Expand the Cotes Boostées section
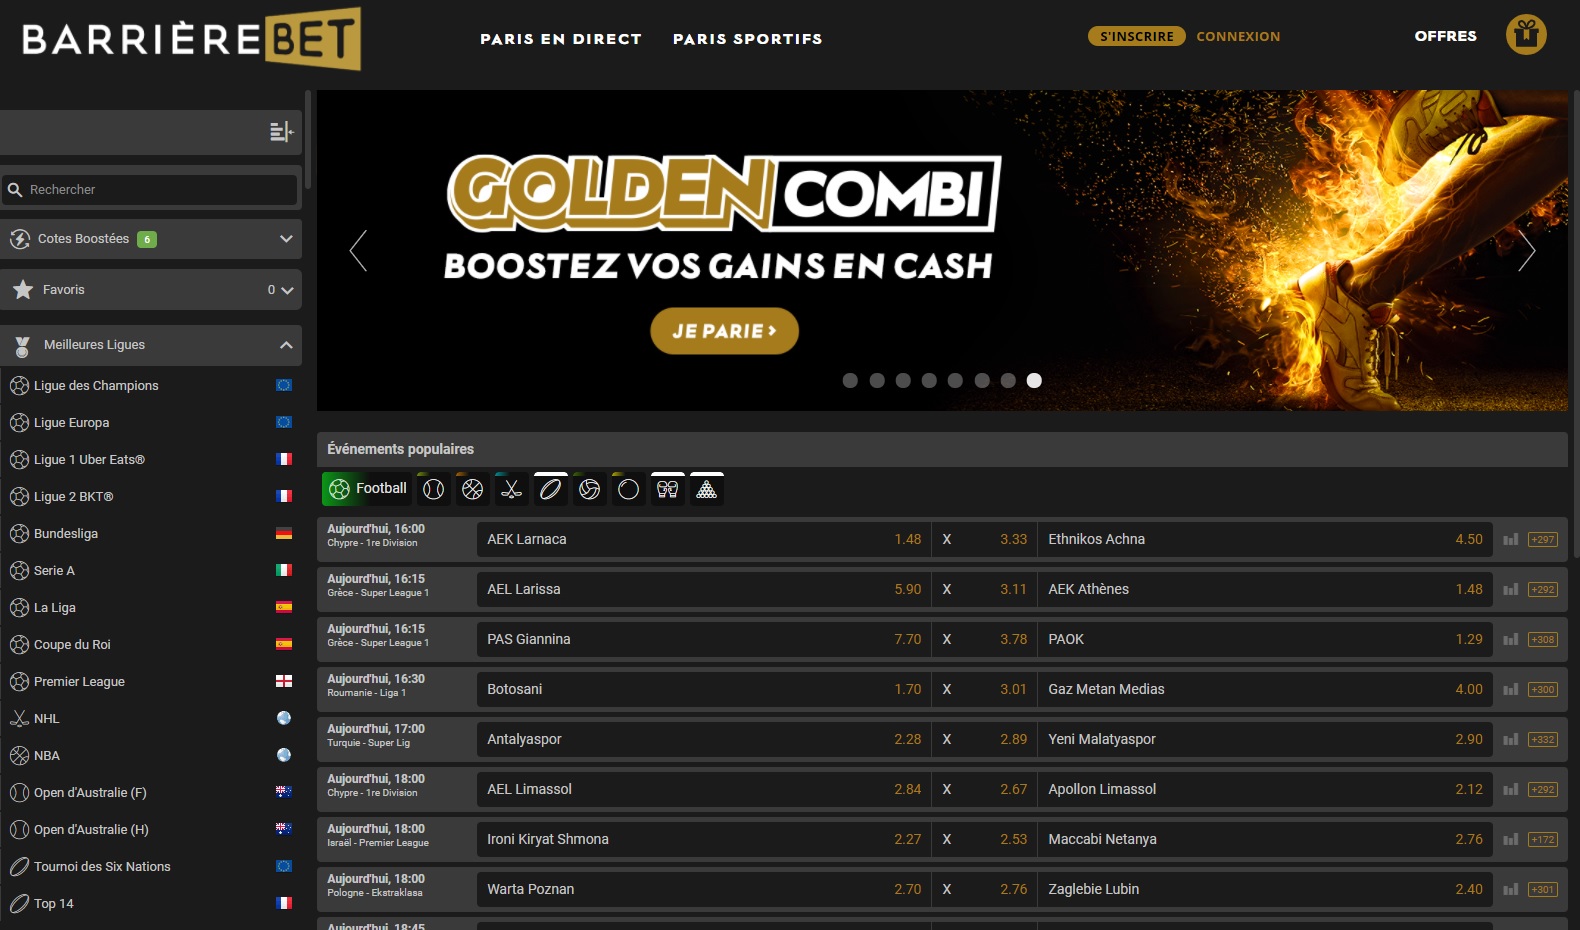The width and height of the screenshot is (1580, 930). (151, 239)
